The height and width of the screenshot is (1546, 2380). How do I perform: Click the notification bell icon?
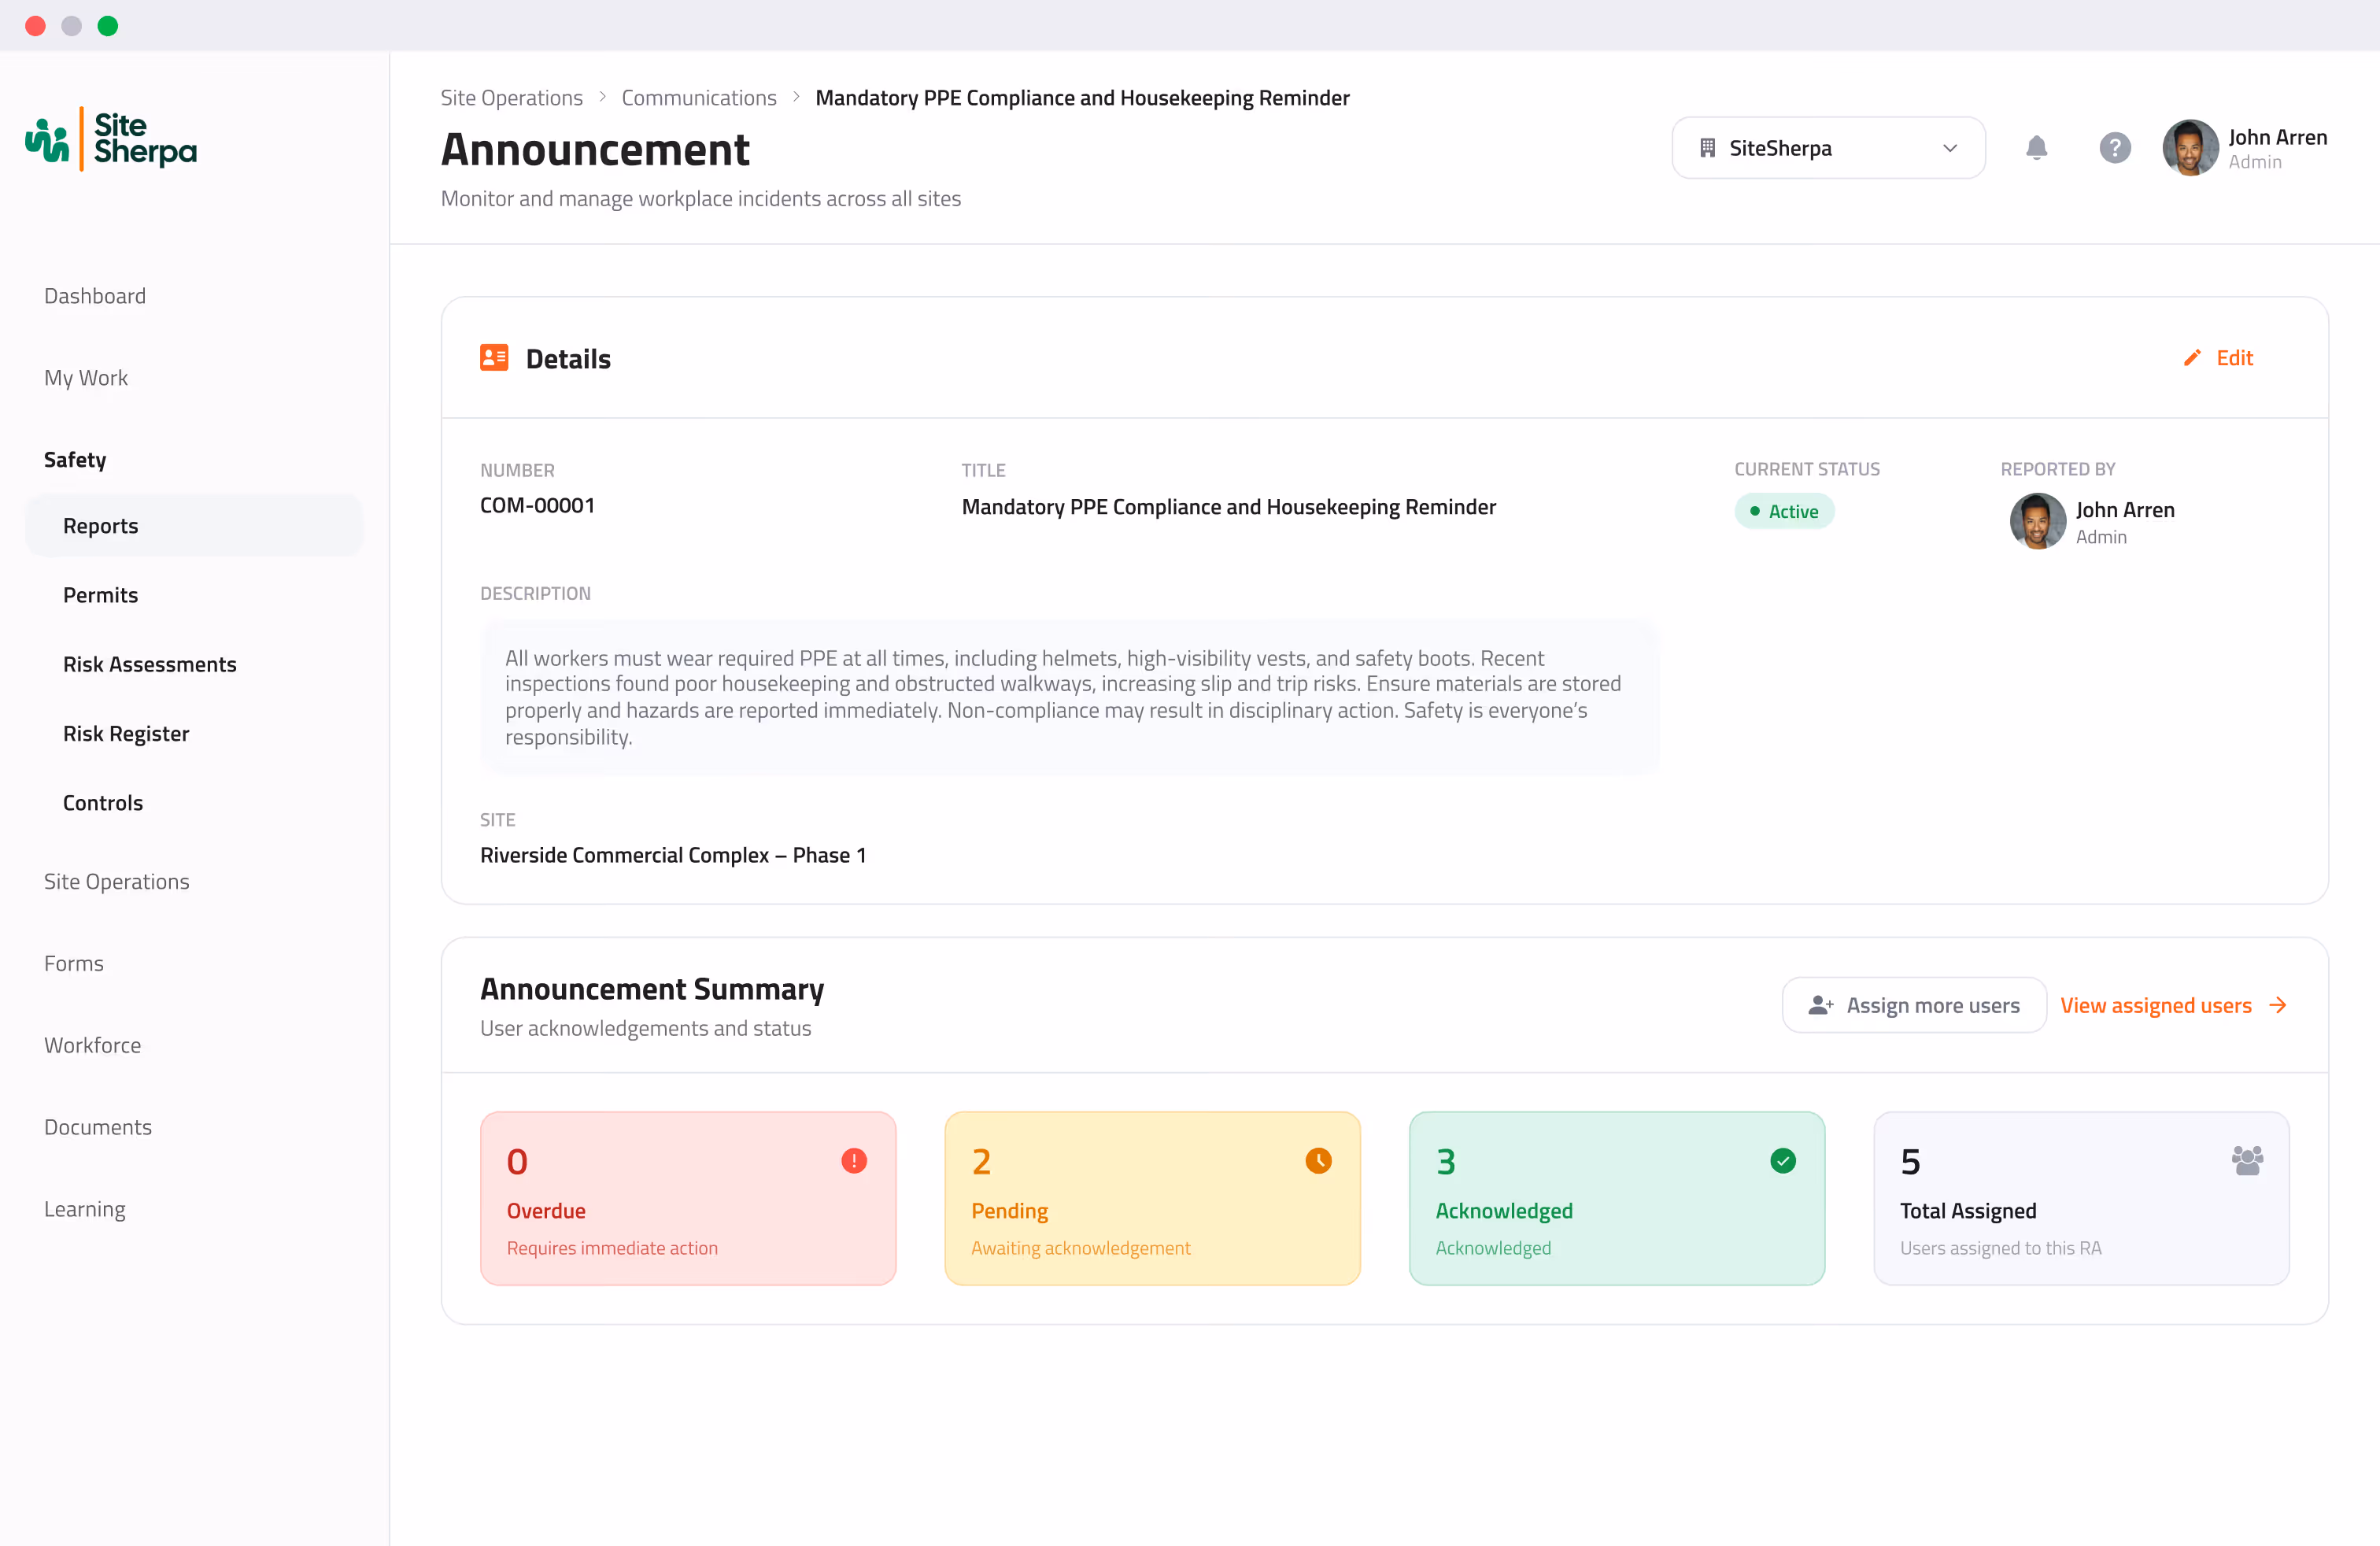2036,148
